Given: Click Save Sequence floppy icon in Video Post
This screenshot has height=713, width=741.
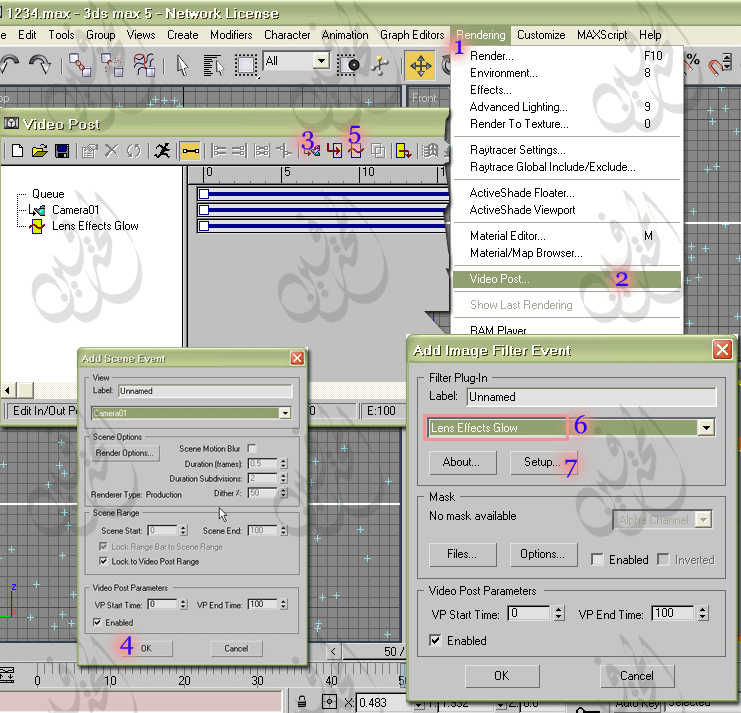Looking at the screenshot, I should [62, 151].
